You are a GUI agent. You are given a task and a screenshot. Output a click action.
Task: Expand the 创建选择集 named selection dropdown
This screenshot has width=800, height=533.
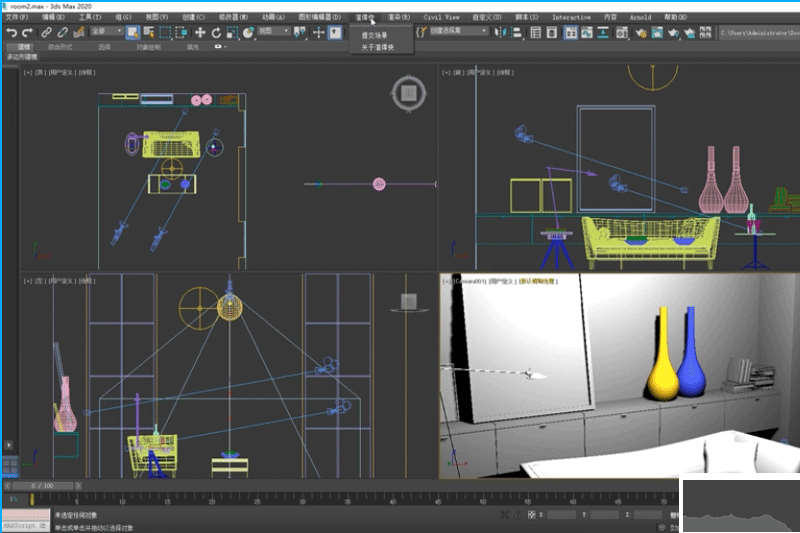coord(458,32)
